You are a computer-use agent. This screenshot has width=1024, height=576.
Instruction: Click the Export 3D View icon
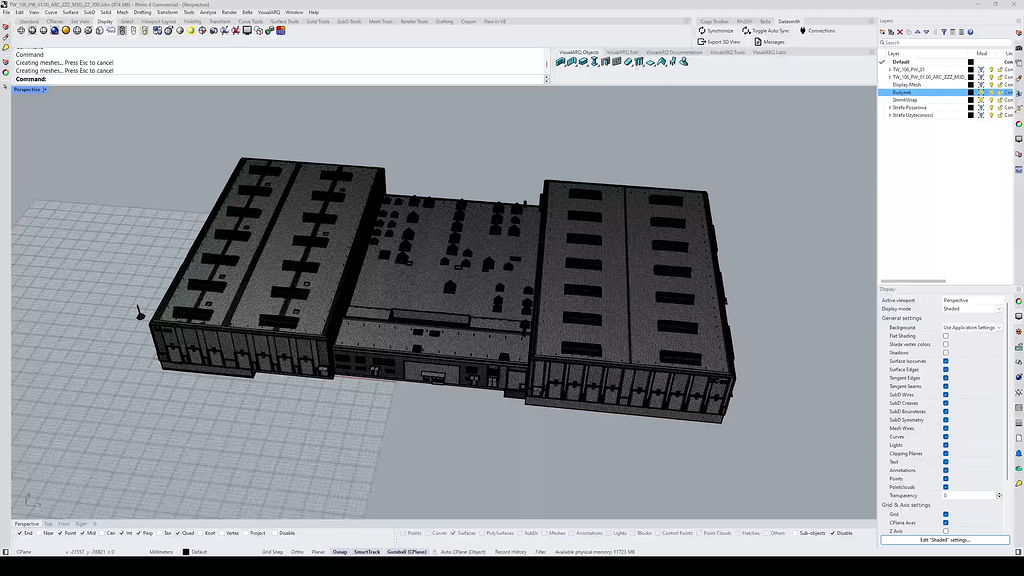click(x=702, y=42)
